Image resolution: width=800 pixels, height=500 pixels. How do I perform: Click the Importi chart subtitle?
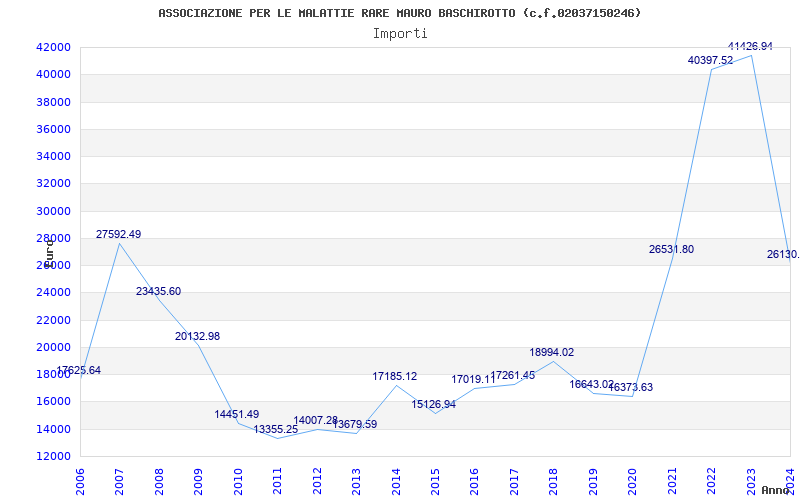coord(400,33)
